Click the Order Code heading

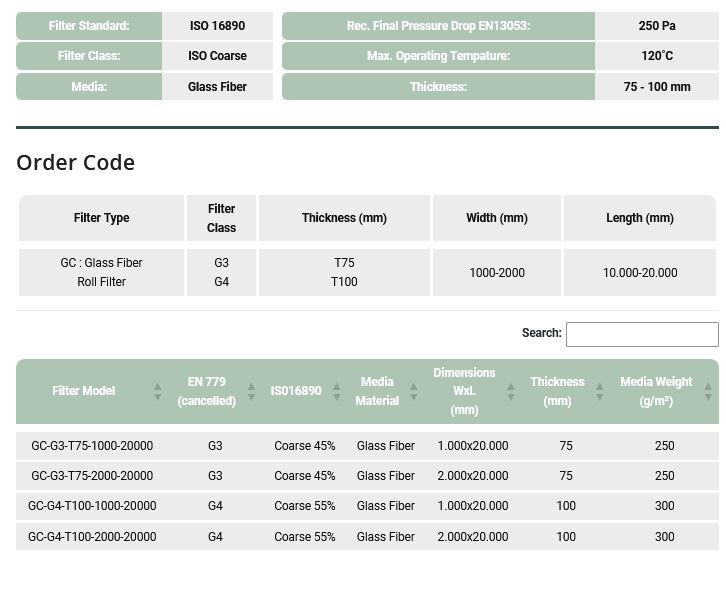76,162
